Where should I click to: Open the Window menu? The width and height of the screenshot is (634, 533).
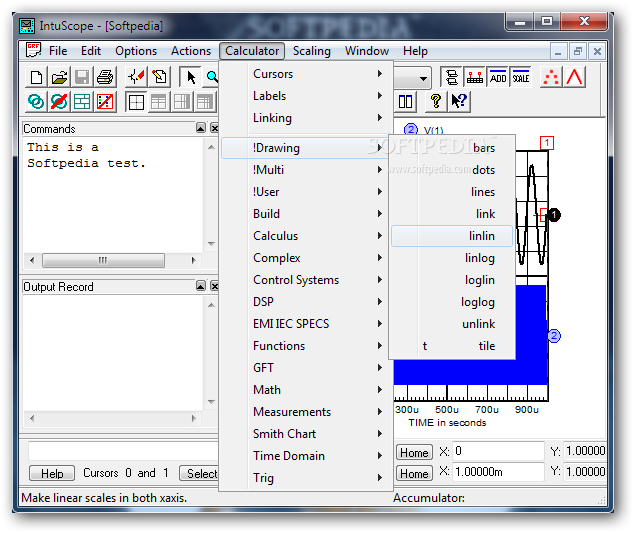click(366, 51)
